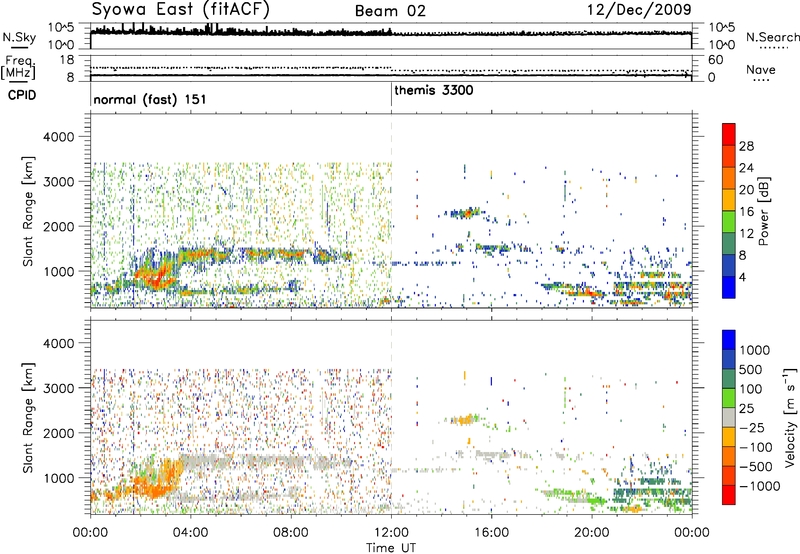
Task: Click the "Nave" legend label
Action: coord(761,69)
